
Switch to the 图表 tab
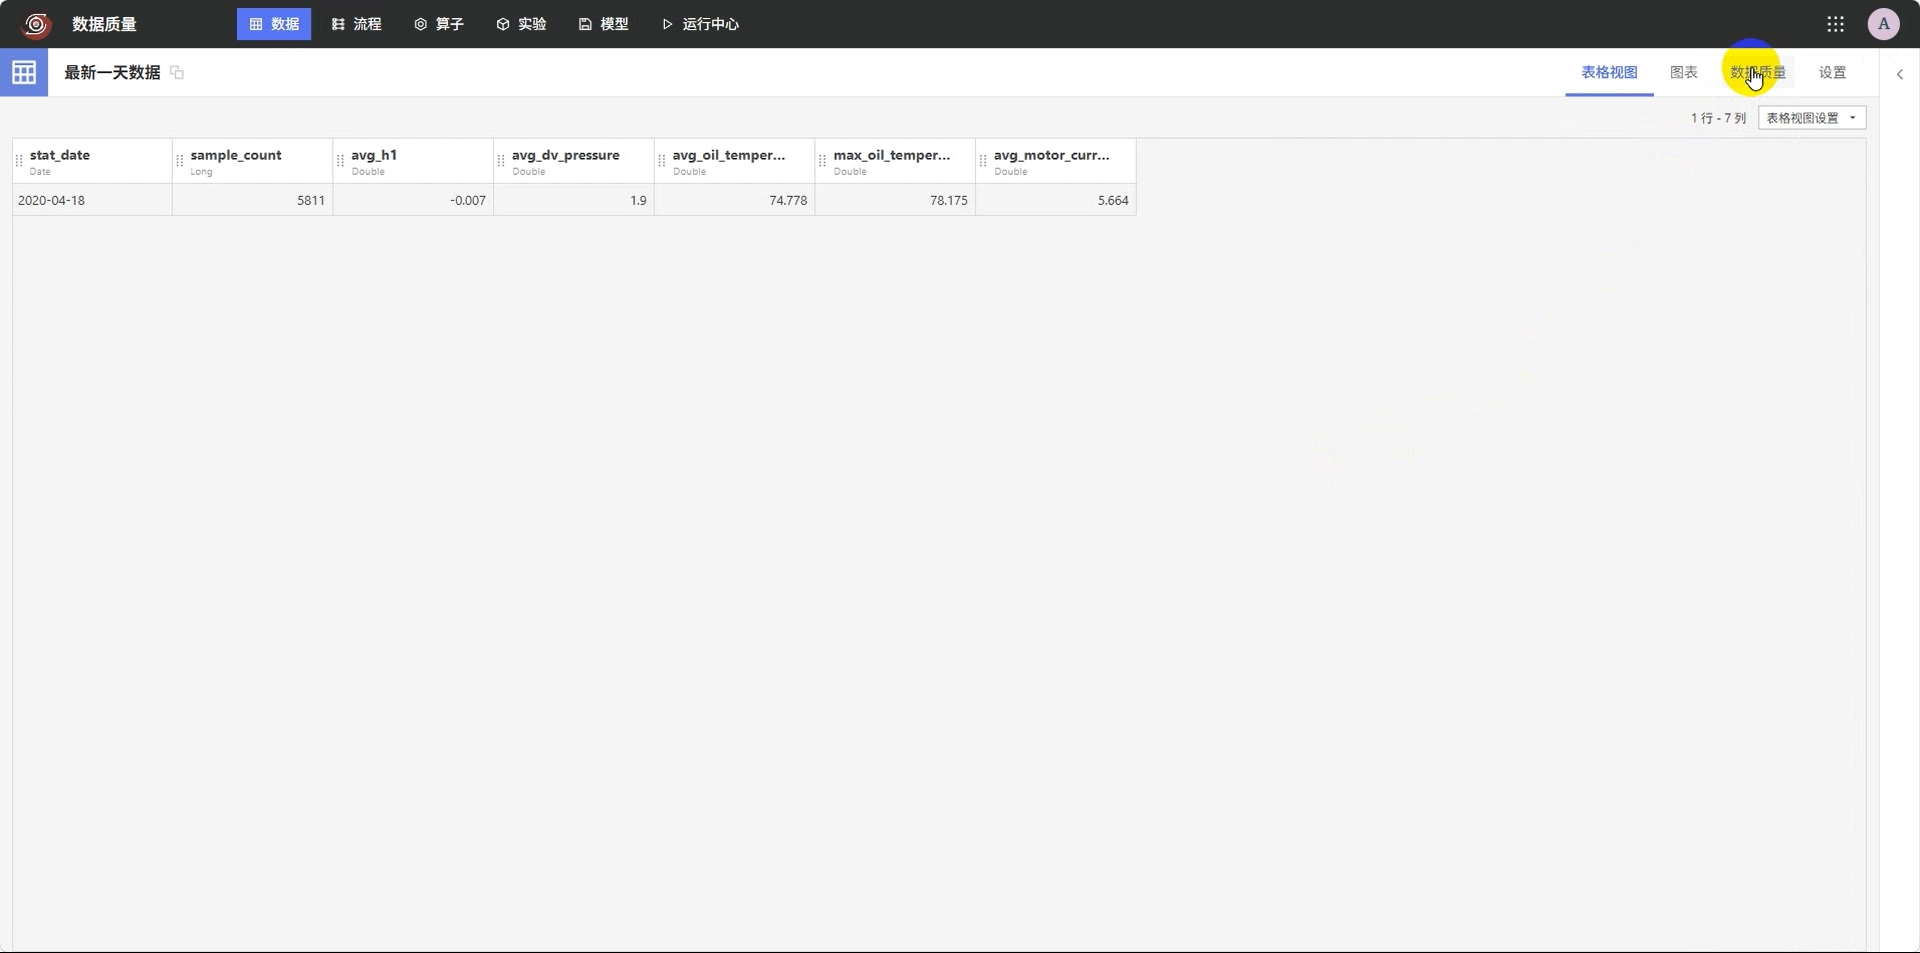pos(1683,72)
